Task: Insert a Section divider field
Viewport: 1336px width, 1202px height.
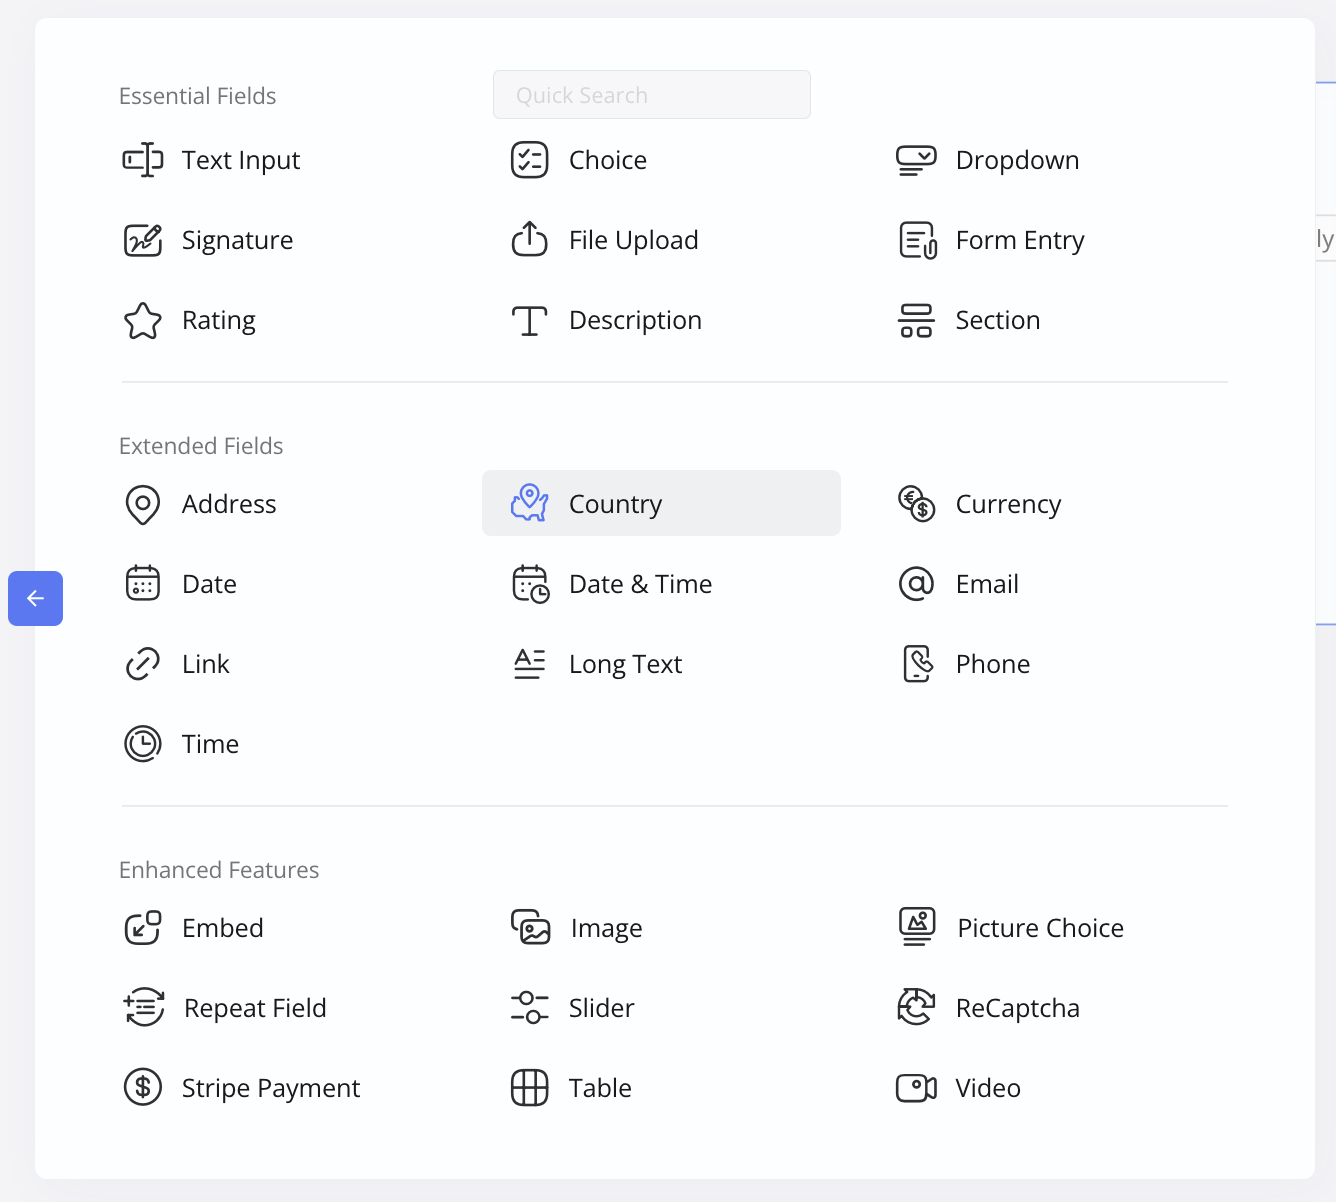Action: 997,320
